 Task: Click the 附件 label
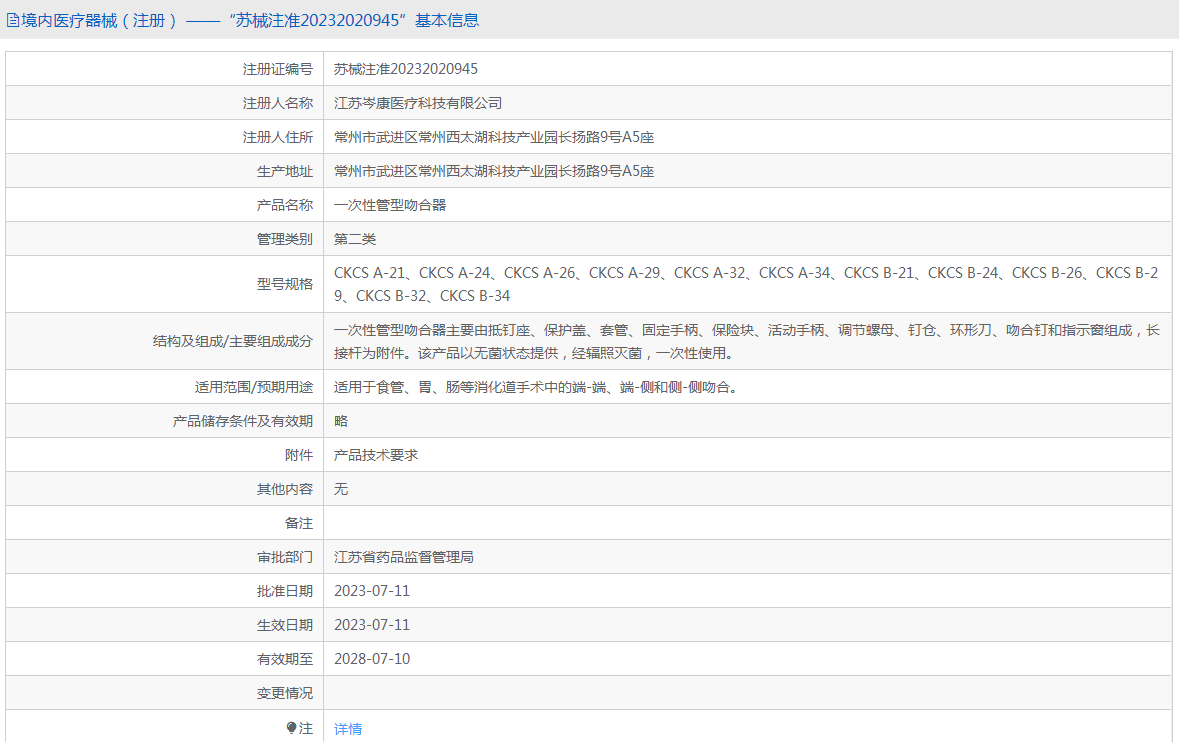pos(299,455)
